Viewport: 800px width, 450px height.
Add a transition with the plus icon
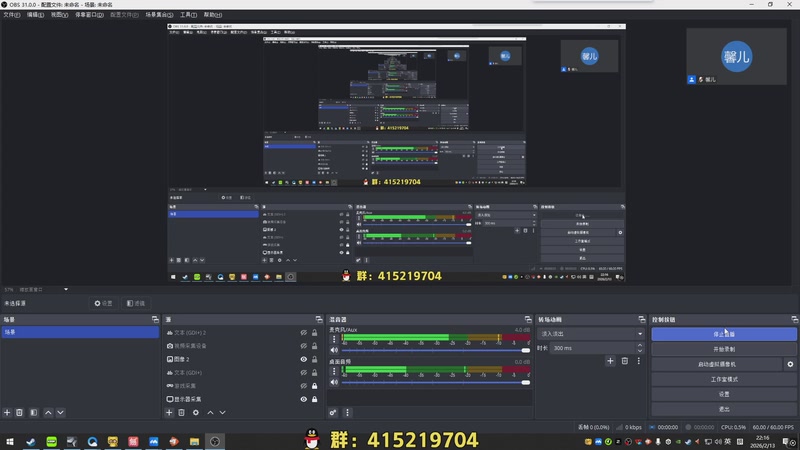coord(610,361)
